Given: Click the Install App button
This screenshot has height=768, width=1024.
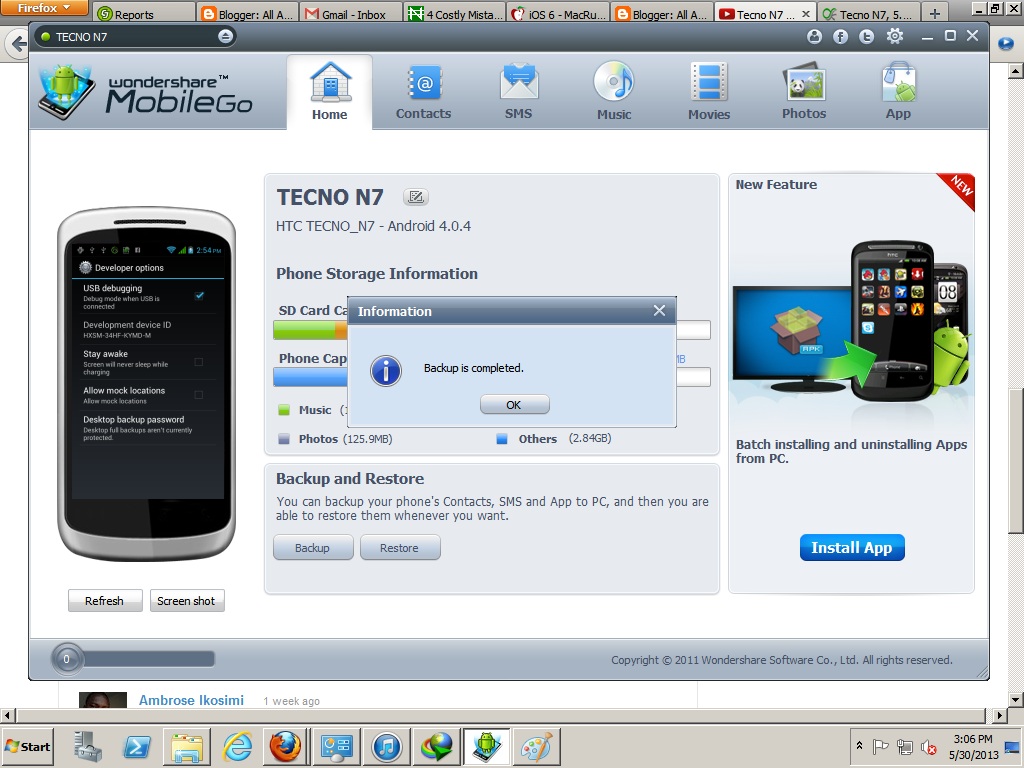Looking at the screenshot, I should (852, 547).
